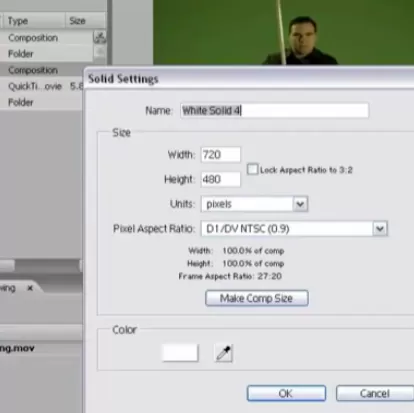The image size is (414, 413).
Task: Open the Units dropdown arrow
Action: pyautogui.click(x=300, y=204)
